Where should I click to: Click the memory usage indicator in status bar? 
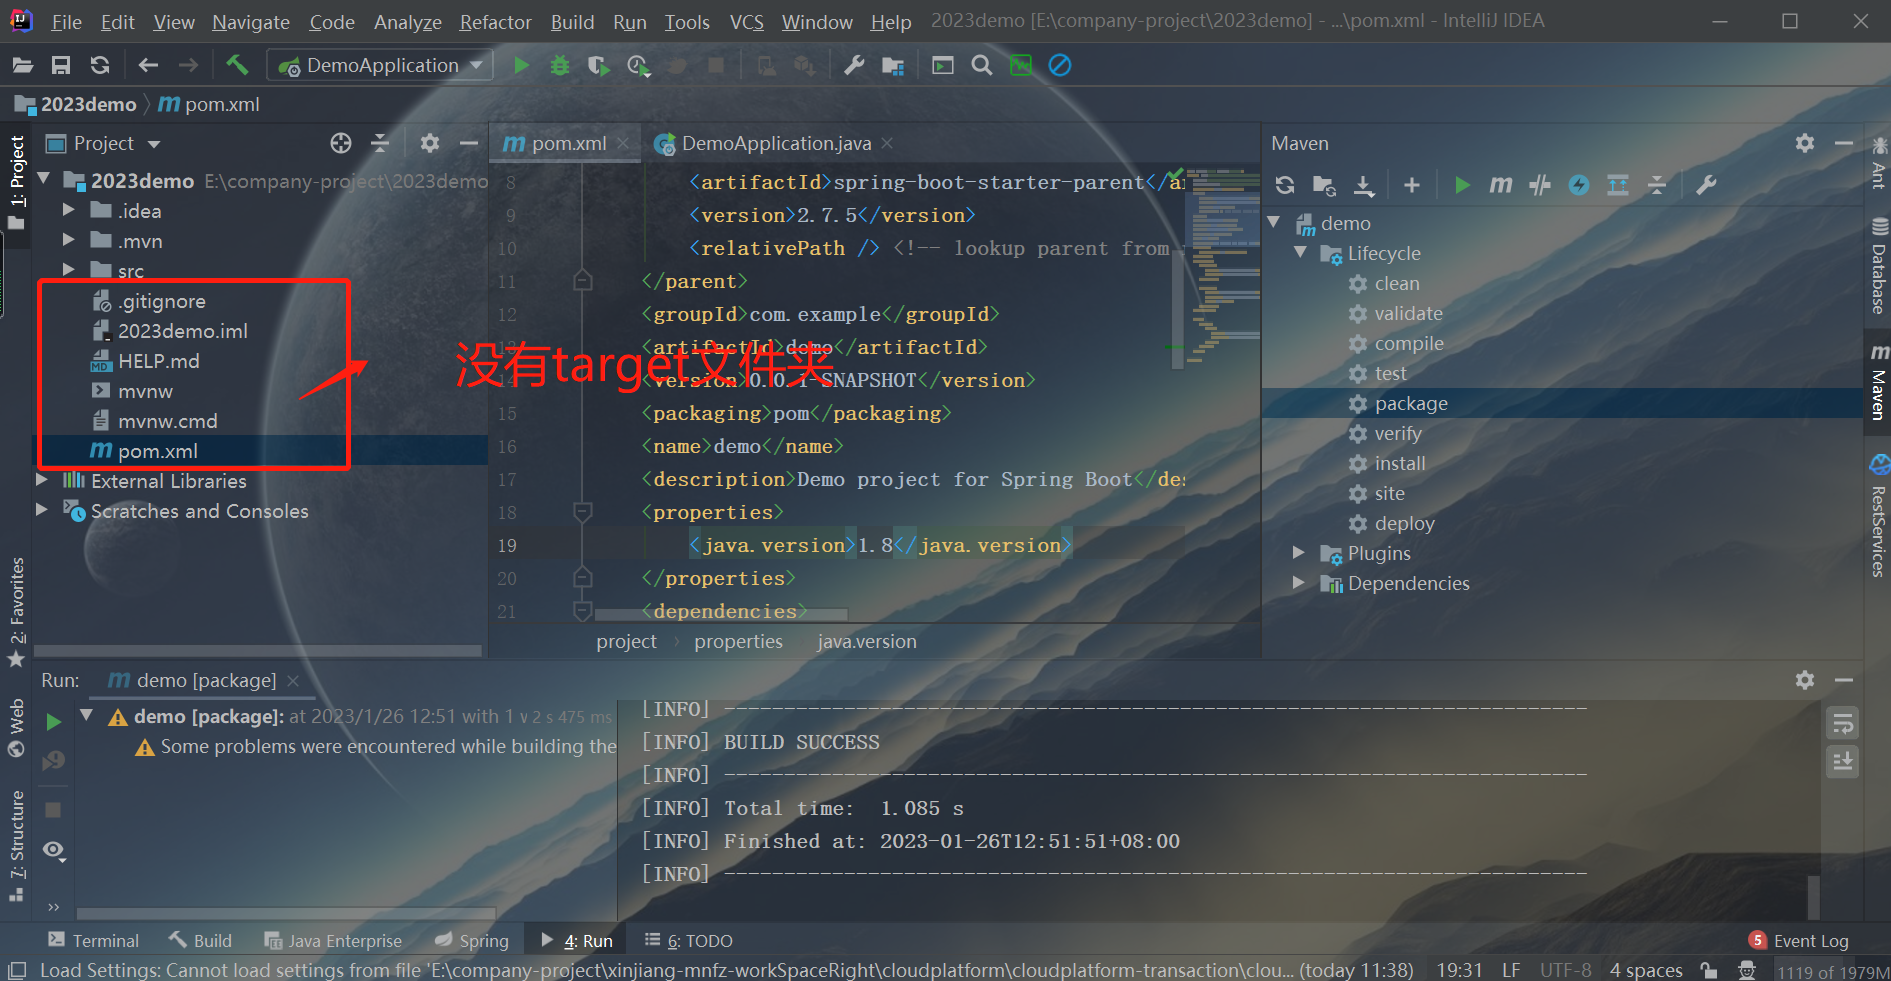[1832, 971]
